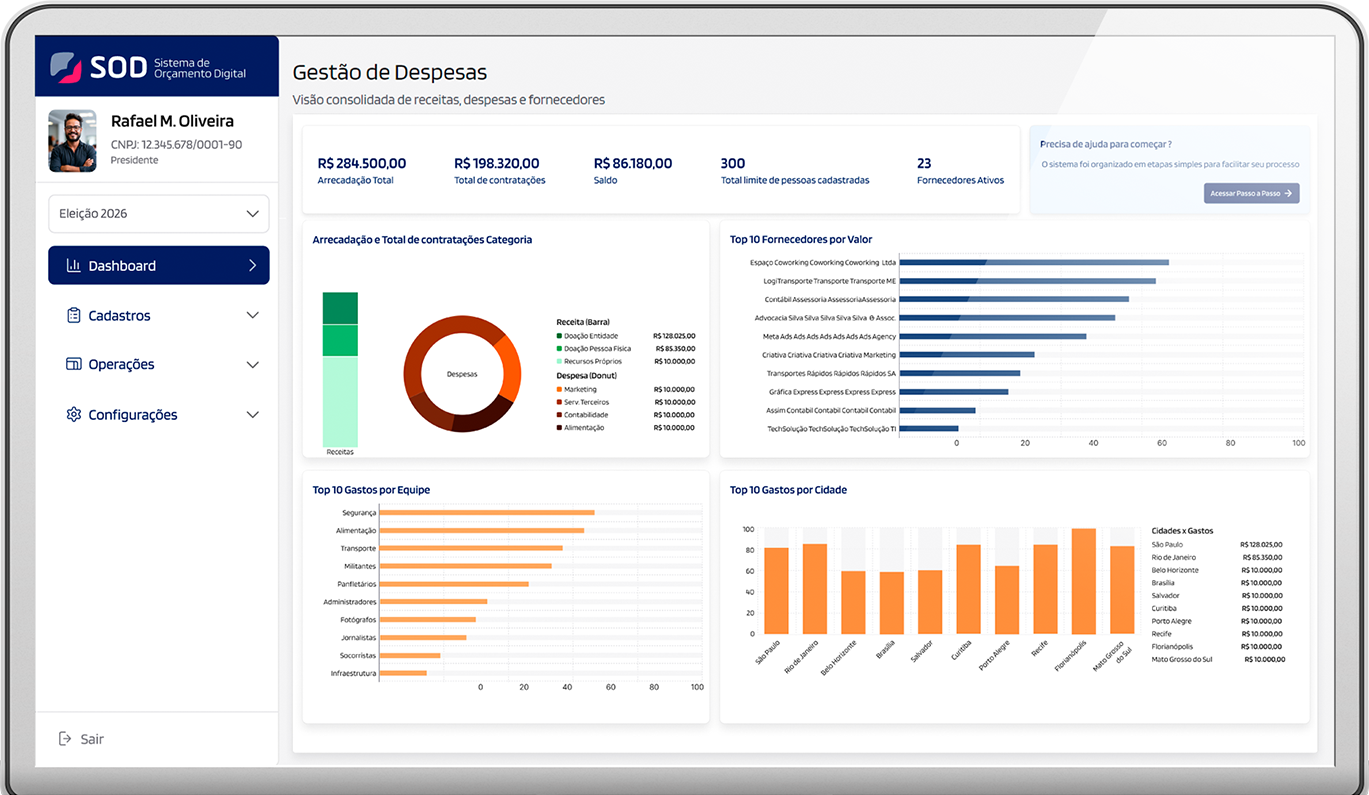The image size is (1369, 795).
Task: Click the Alimentação legend swatch
Action: [559, 427]
